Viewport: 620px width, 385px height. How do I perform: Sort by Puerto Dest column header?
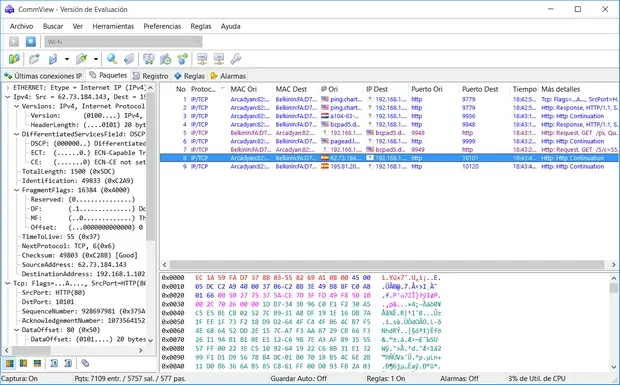(484, 89)
